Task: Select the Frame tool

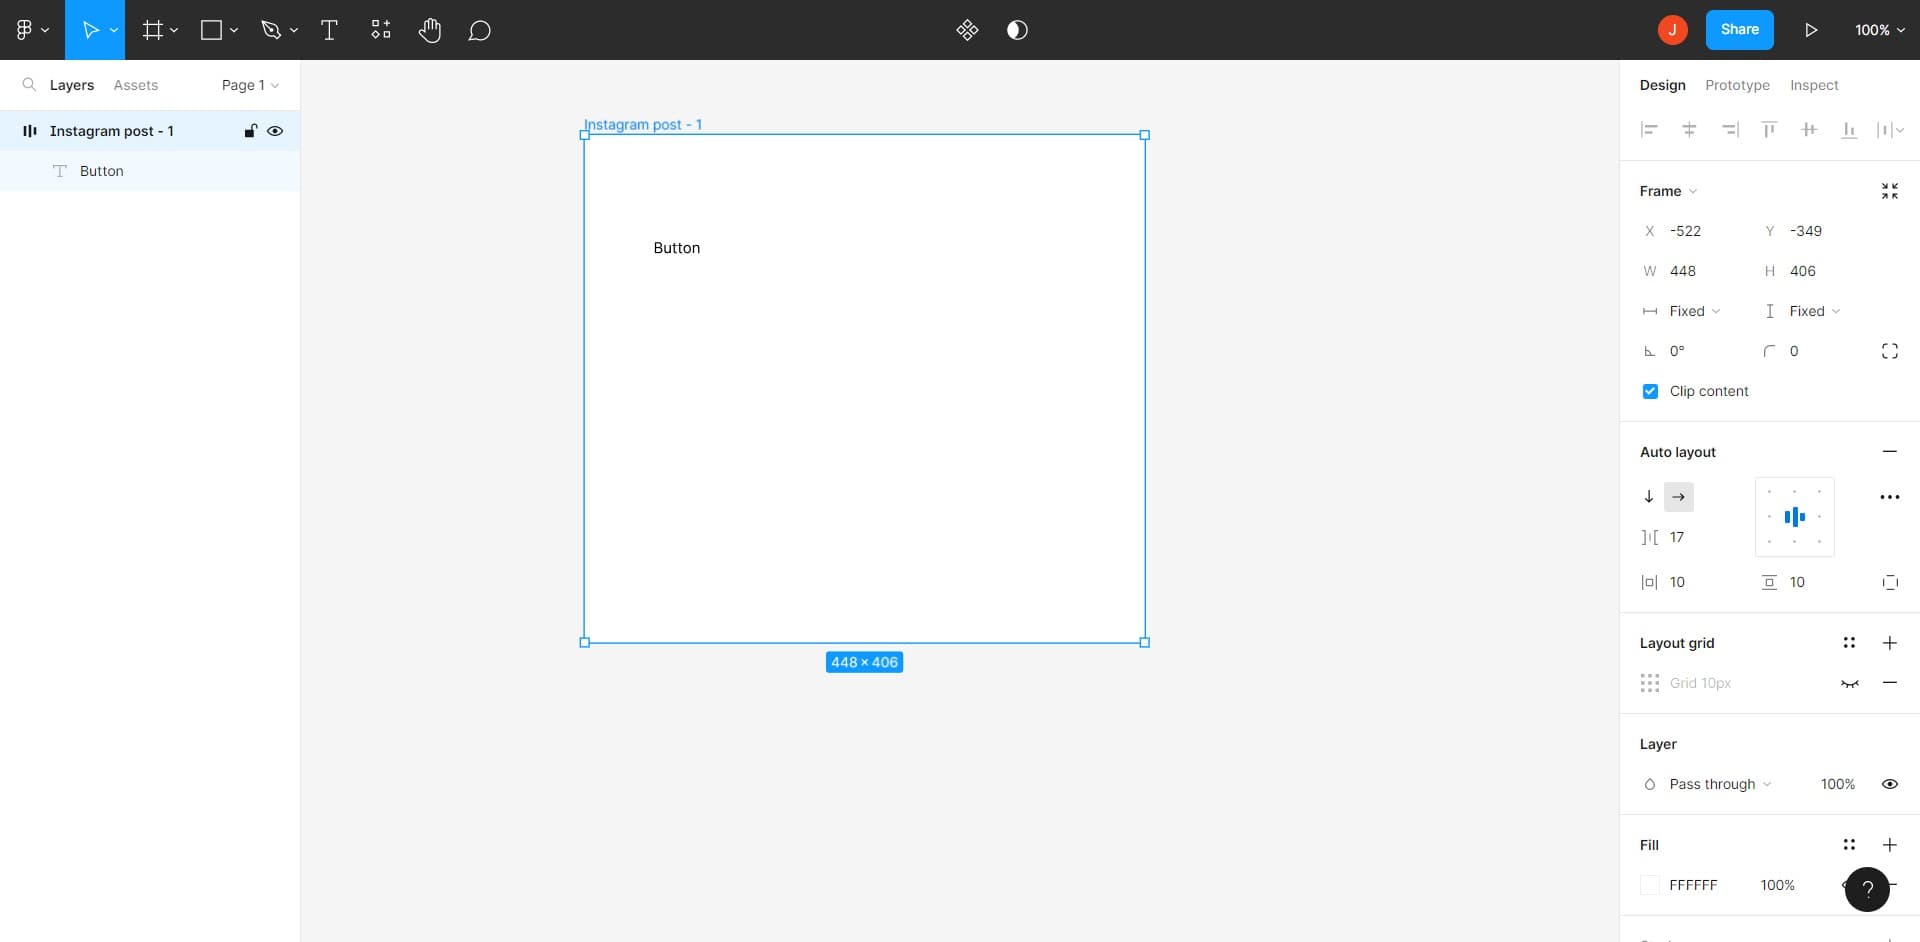Action: tap(151, 29)
